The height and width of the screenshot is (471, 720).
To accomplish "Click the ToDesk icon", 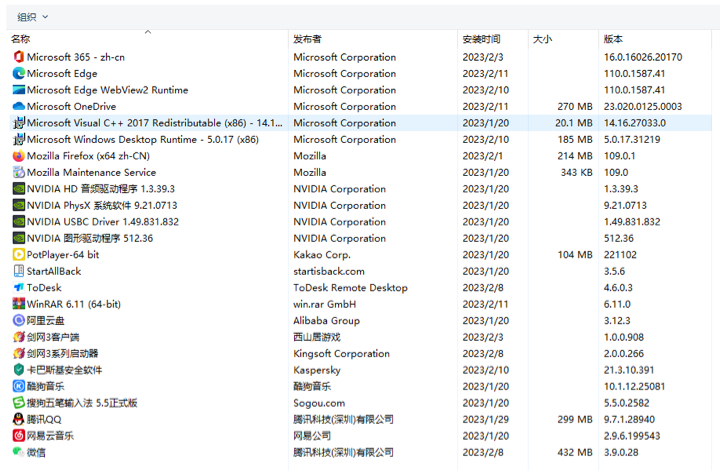I will [18, 288].
